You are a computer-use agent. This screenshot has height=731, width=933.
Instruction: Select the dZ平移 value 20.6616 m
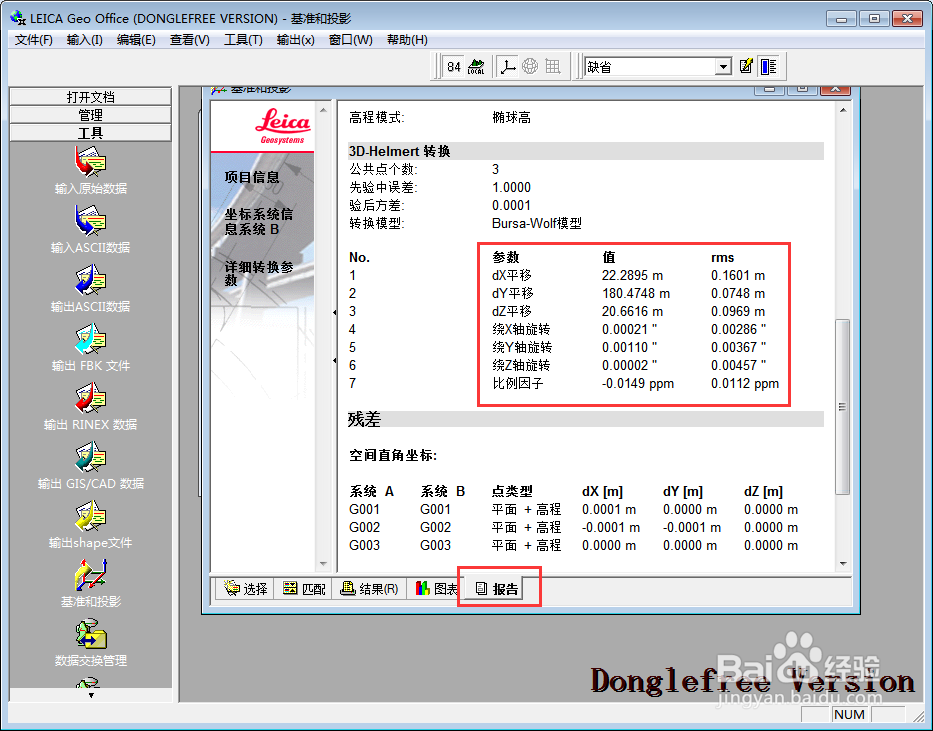632,311
